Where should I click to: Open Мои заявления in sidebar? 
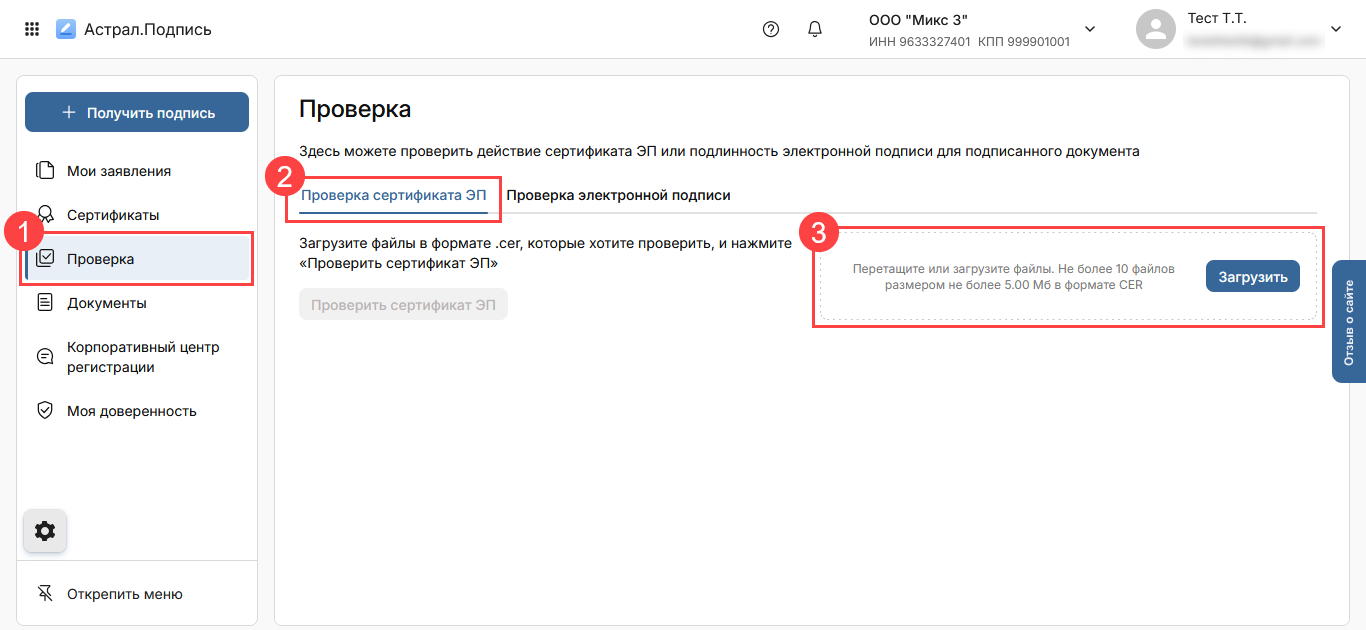(x=118, y=171)
